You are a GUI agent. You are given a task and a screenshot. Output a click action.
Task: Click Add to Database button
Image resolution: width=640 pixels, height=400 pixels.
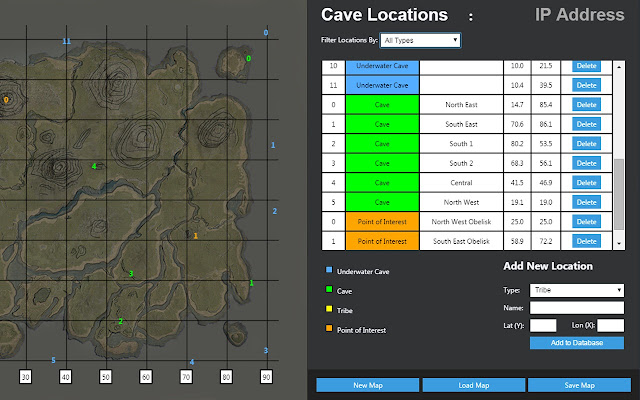pyautogui.click(x=577, y=342)
